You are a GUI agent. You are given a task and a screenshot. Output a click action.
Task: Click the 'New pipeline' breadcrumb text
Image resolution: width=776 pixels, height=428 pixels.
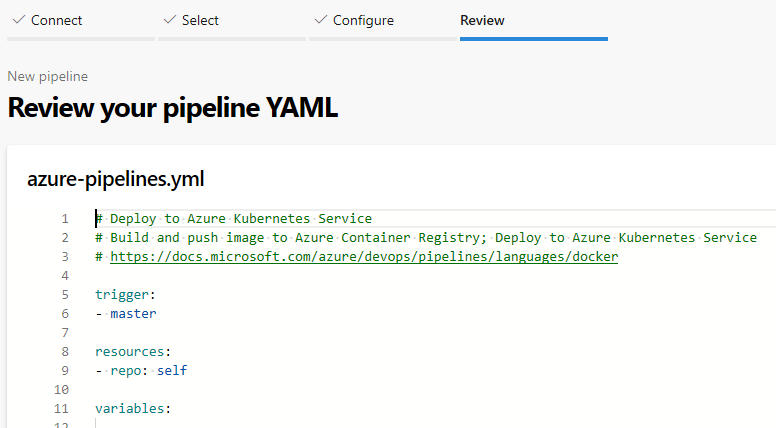click(48, 77)
